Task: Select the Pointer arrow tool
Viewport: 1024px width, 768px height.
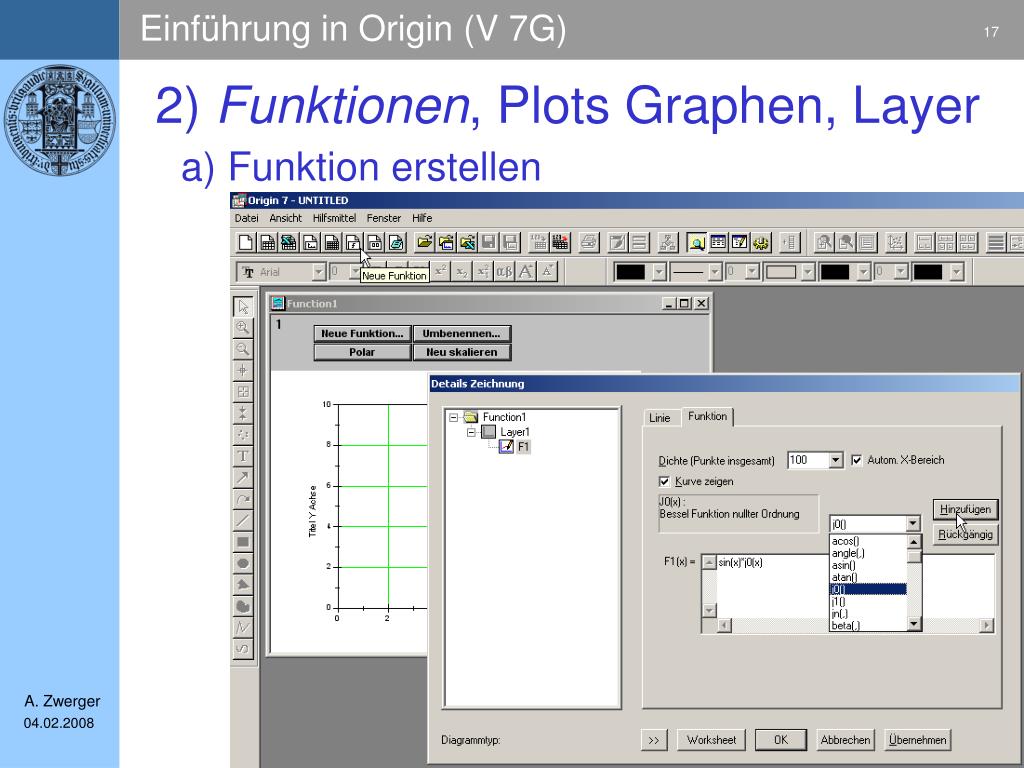Action: coord(243,306)
